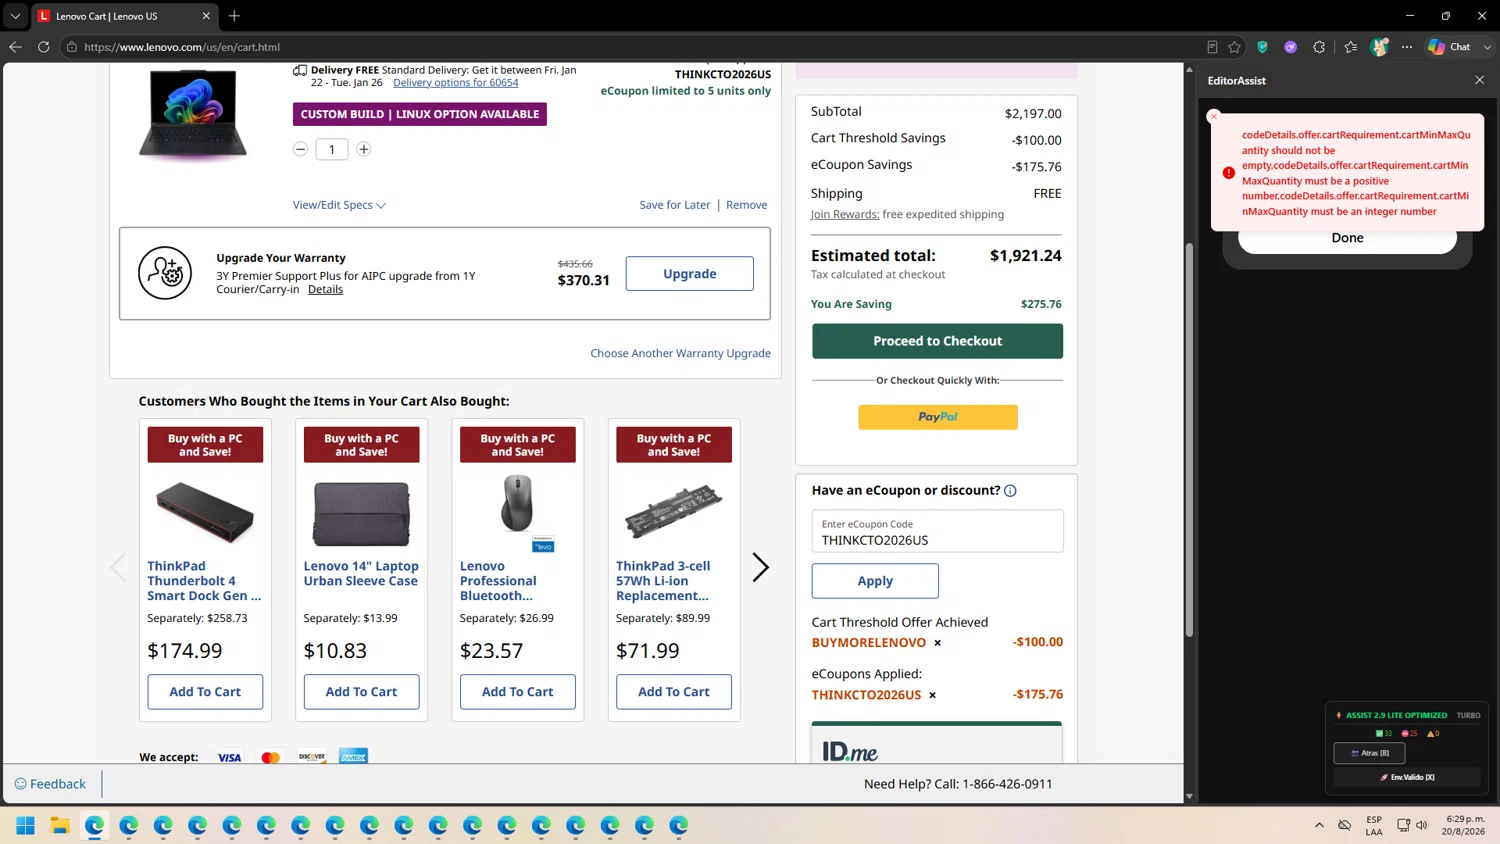Open the reader view icon

point(1212,47)
